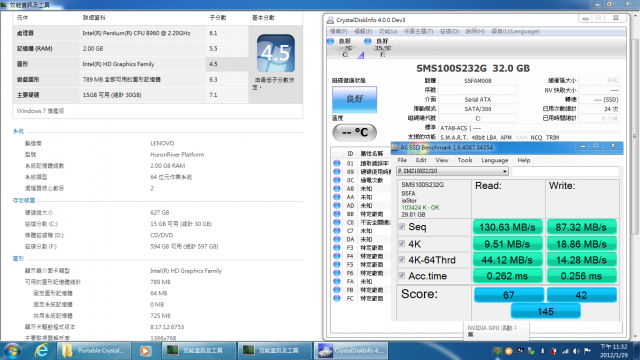Toggle the Acc.time benchmark checkbox

[x=402, y=276]
